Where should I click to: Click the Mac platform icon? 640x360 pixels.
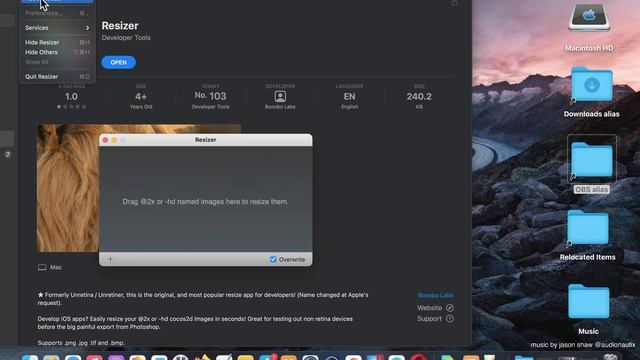pyautogui.click(x=42, y=267)
